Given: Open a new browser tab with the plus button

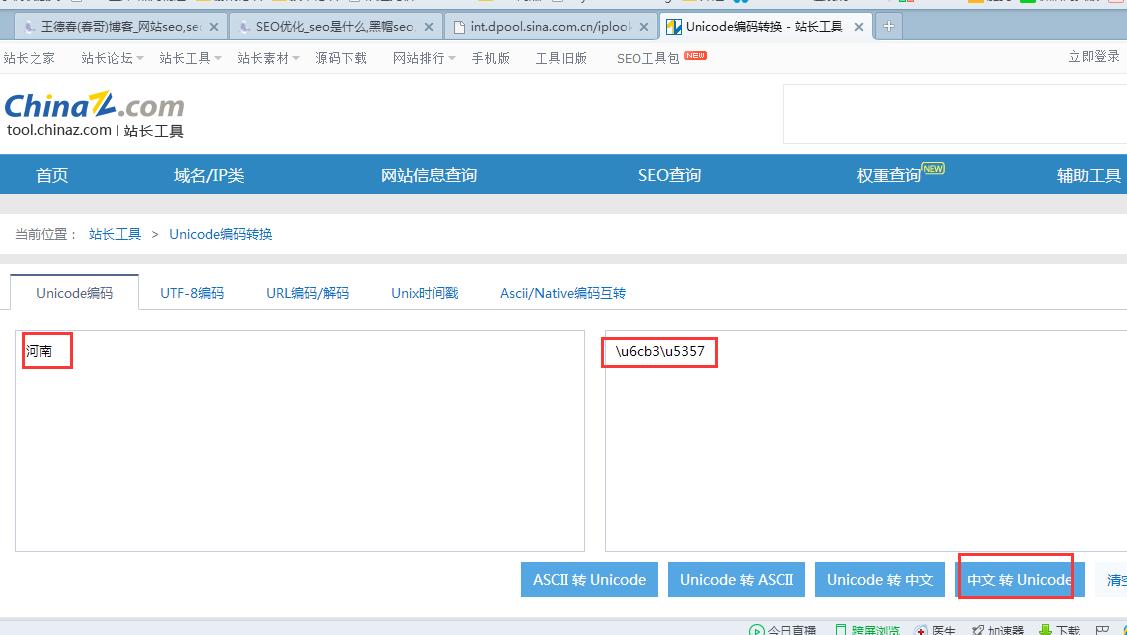Looking at the screenshot, I should point(888,27).
